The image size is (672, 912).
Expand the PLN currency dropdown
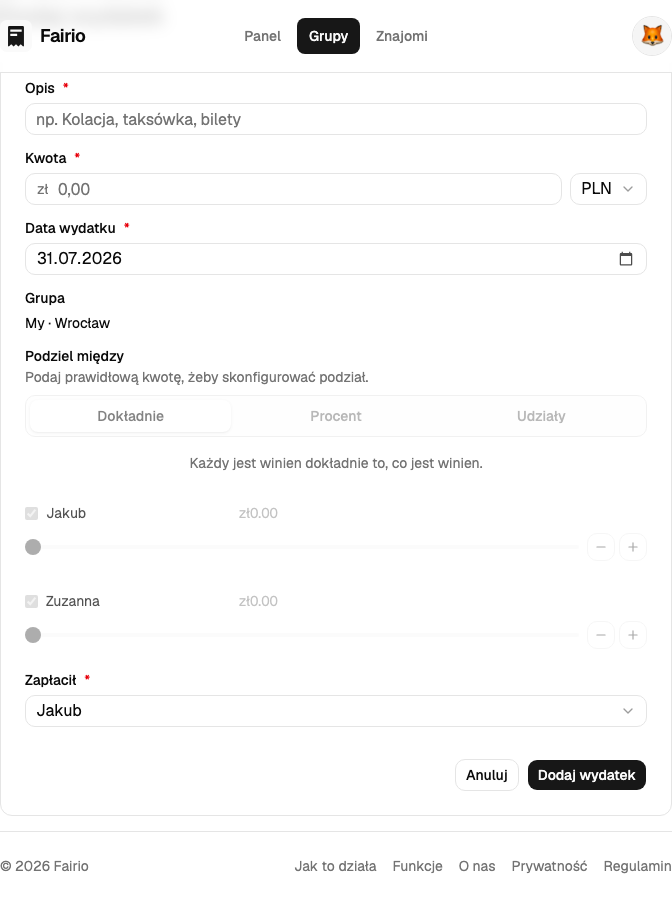[608, 189]
